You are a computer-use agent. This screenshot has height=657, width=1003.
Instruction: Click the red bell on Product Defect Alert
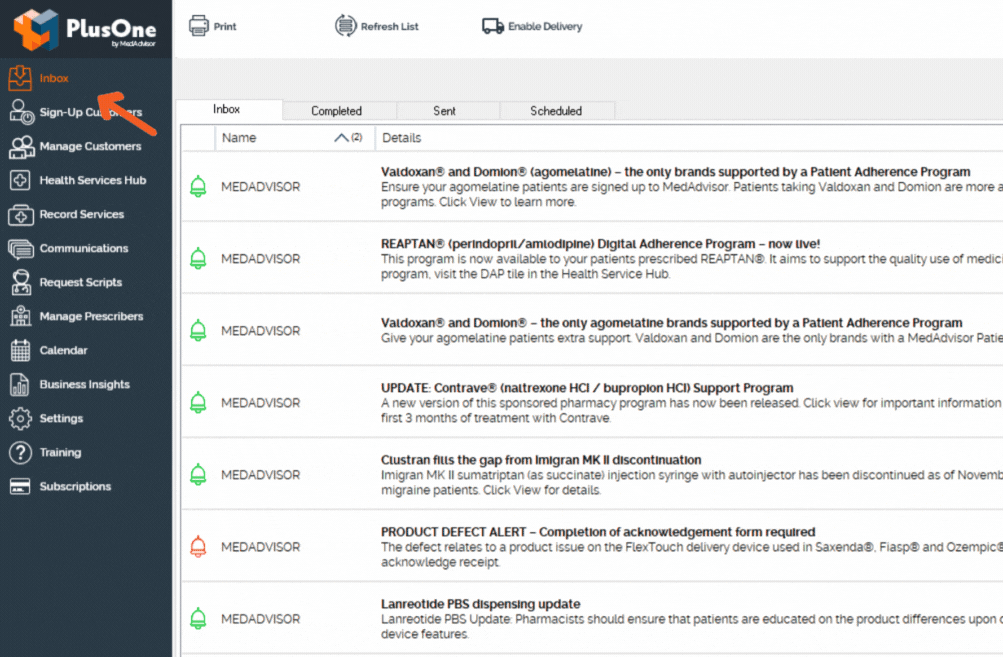pos(198,547)
